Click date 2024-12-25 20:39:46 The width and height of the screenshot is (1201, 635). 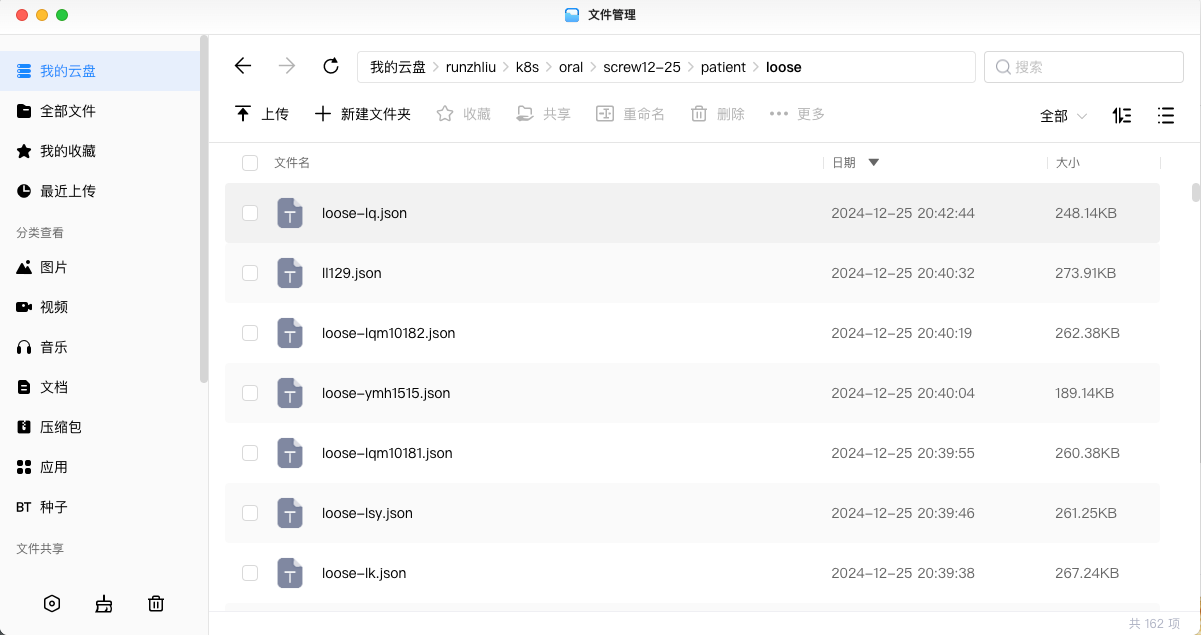903,513
